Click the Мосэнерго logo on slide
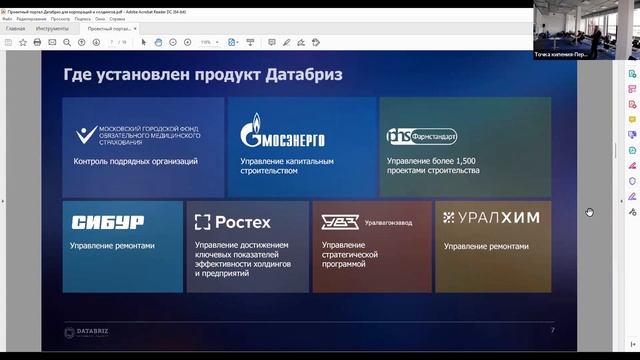 [x=283, y=130]
